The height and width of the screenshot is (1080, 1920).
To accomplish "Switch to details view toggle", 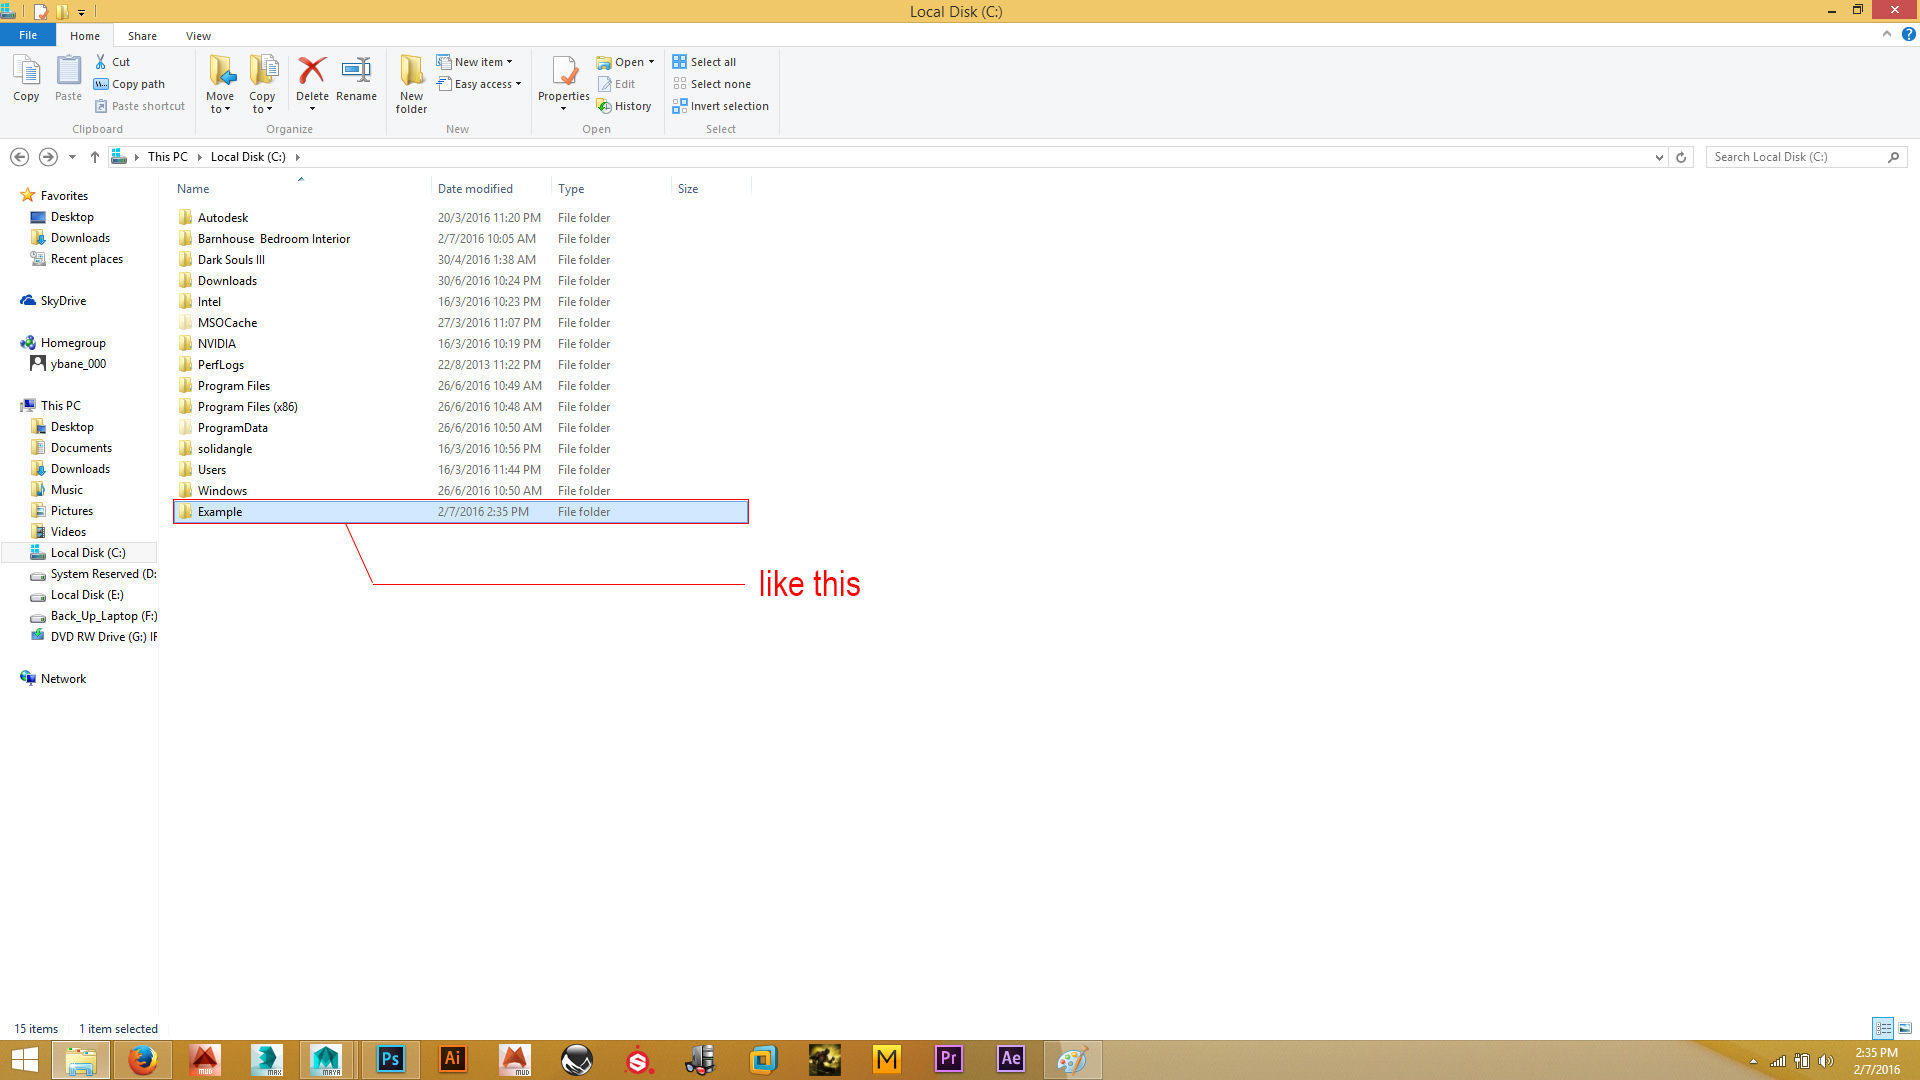I will [x=1883, y=1028].
